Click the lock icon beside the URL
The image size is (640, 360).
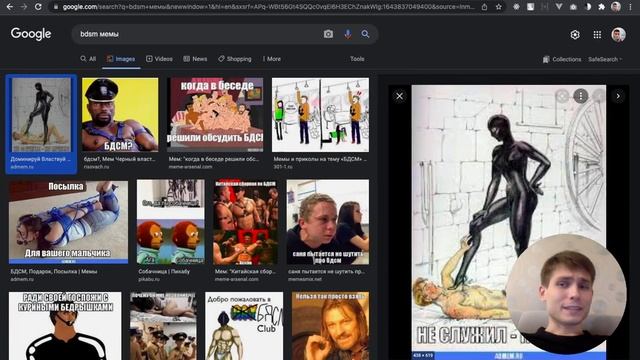point(56,7)
